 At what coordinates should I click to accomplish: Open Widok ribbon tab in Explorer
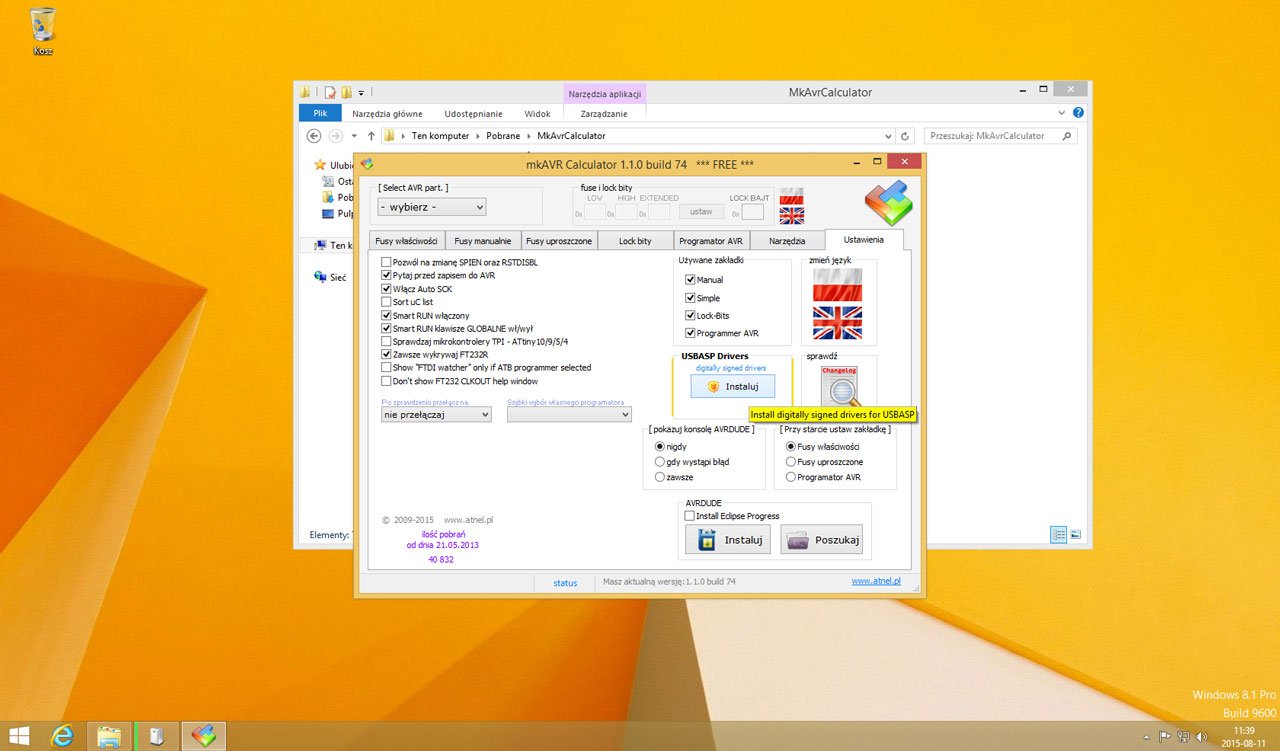(538, 114)
